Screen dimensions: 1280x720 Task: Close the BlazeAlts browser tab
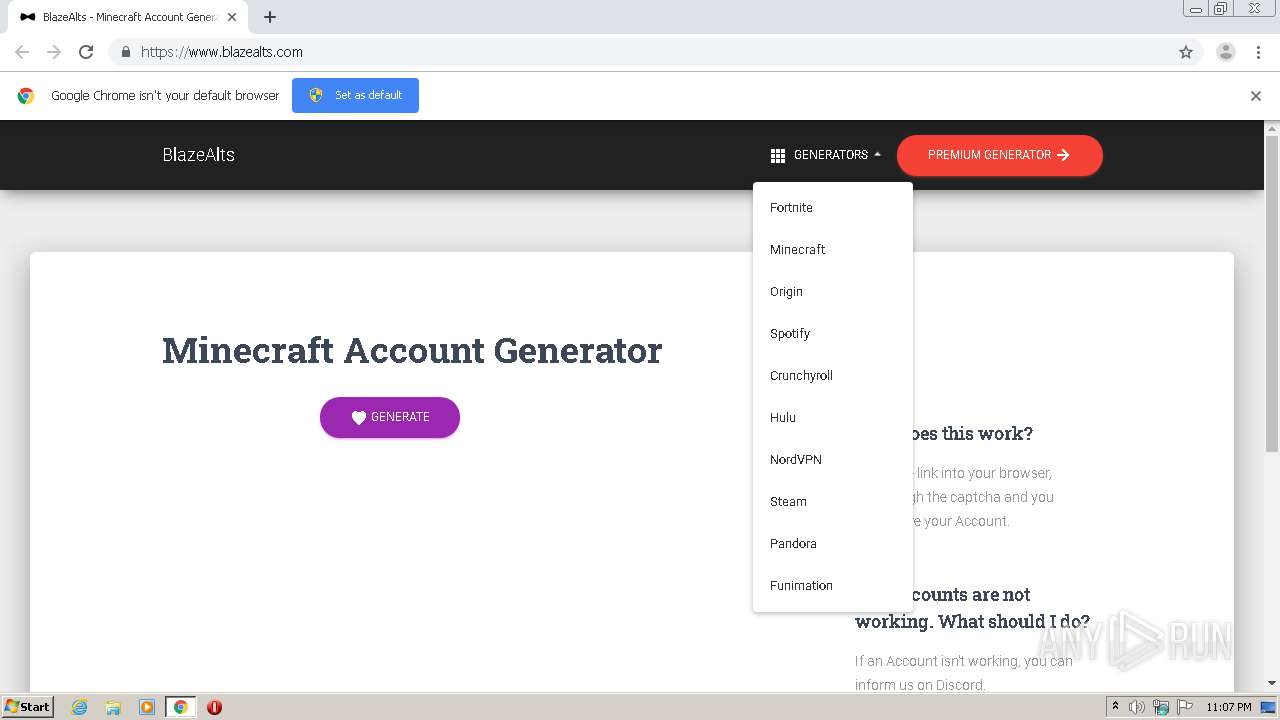pos(232,17)
